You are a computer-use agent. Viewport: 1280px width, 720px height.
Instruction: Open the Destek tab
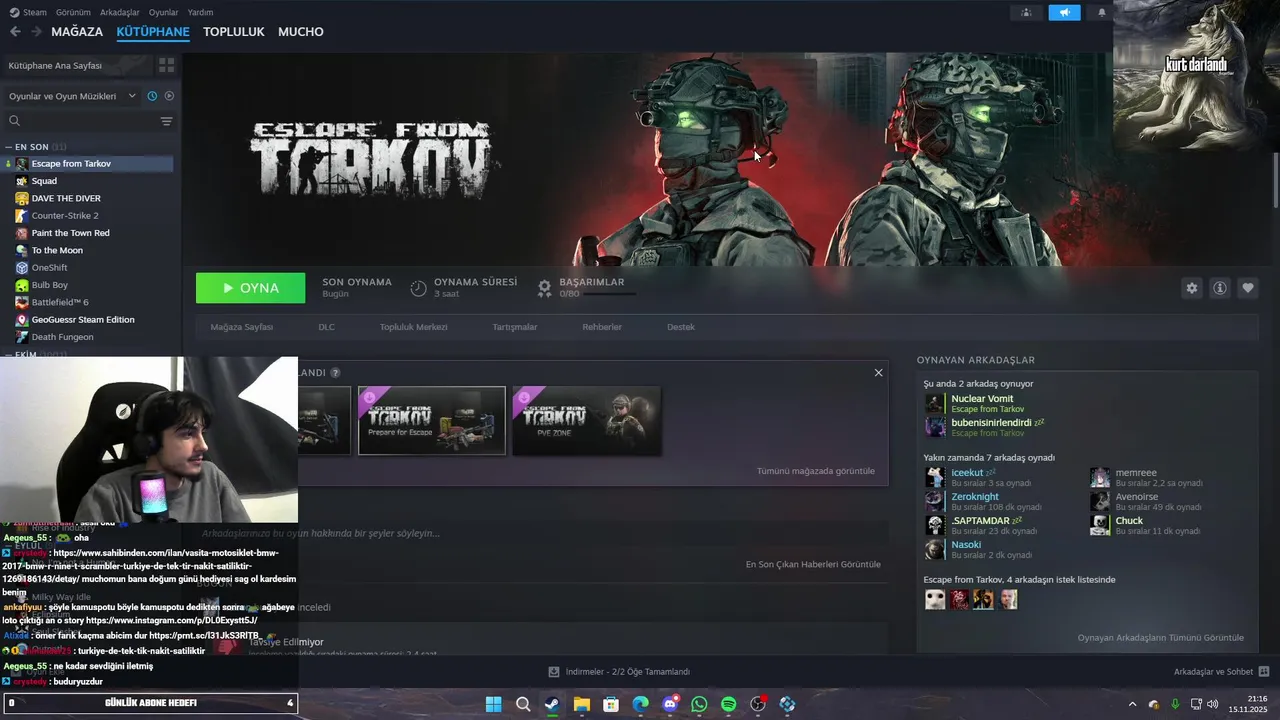pos(681,327)
